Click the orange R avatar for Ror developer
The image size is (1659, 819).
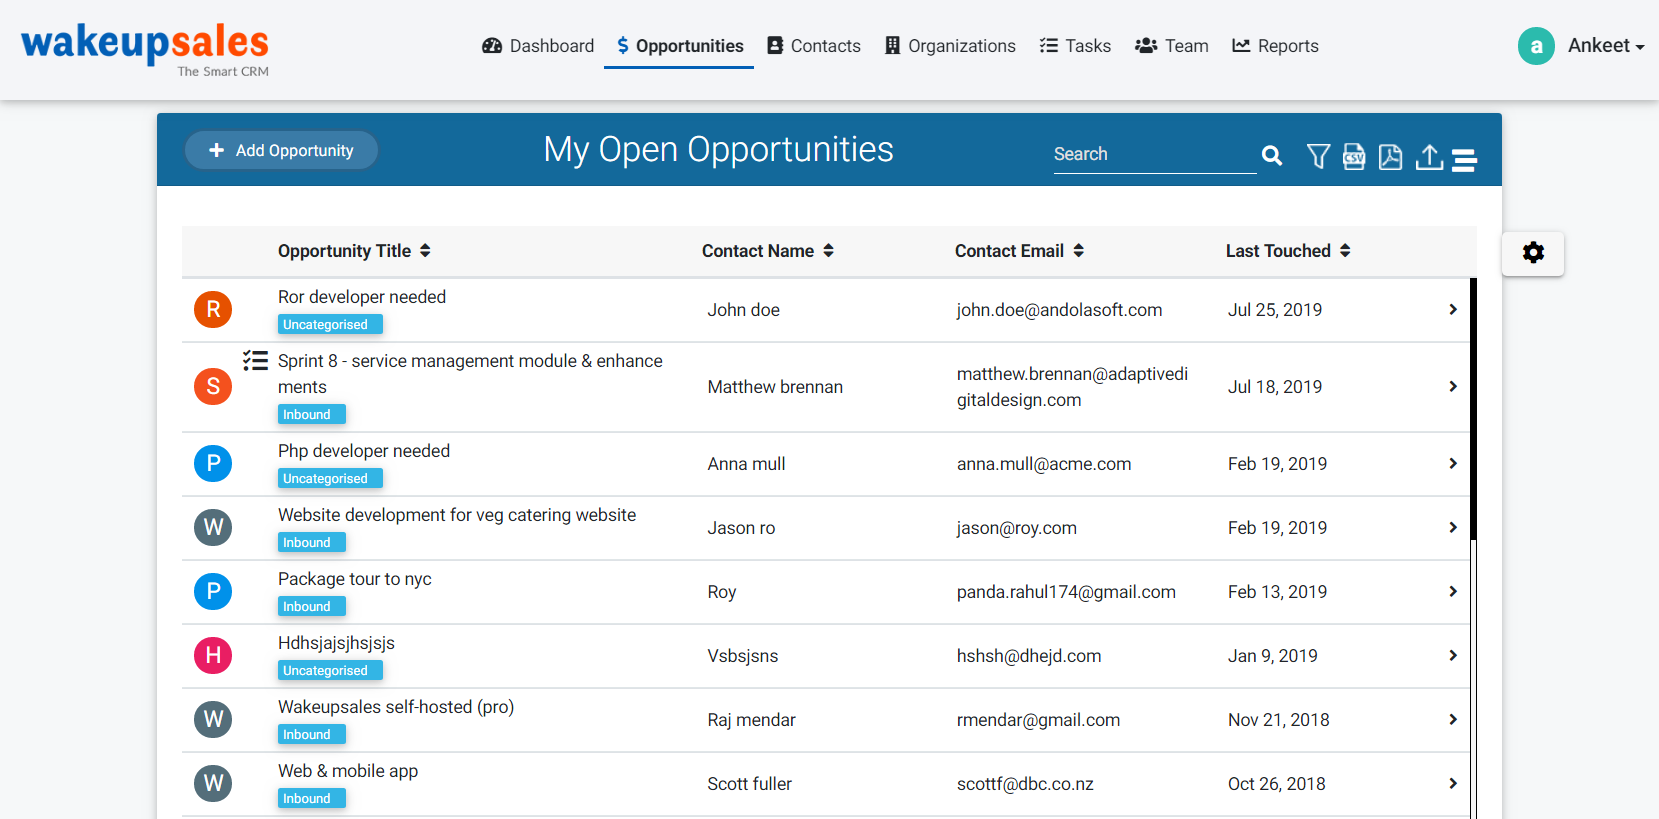(x=213, y=310)
